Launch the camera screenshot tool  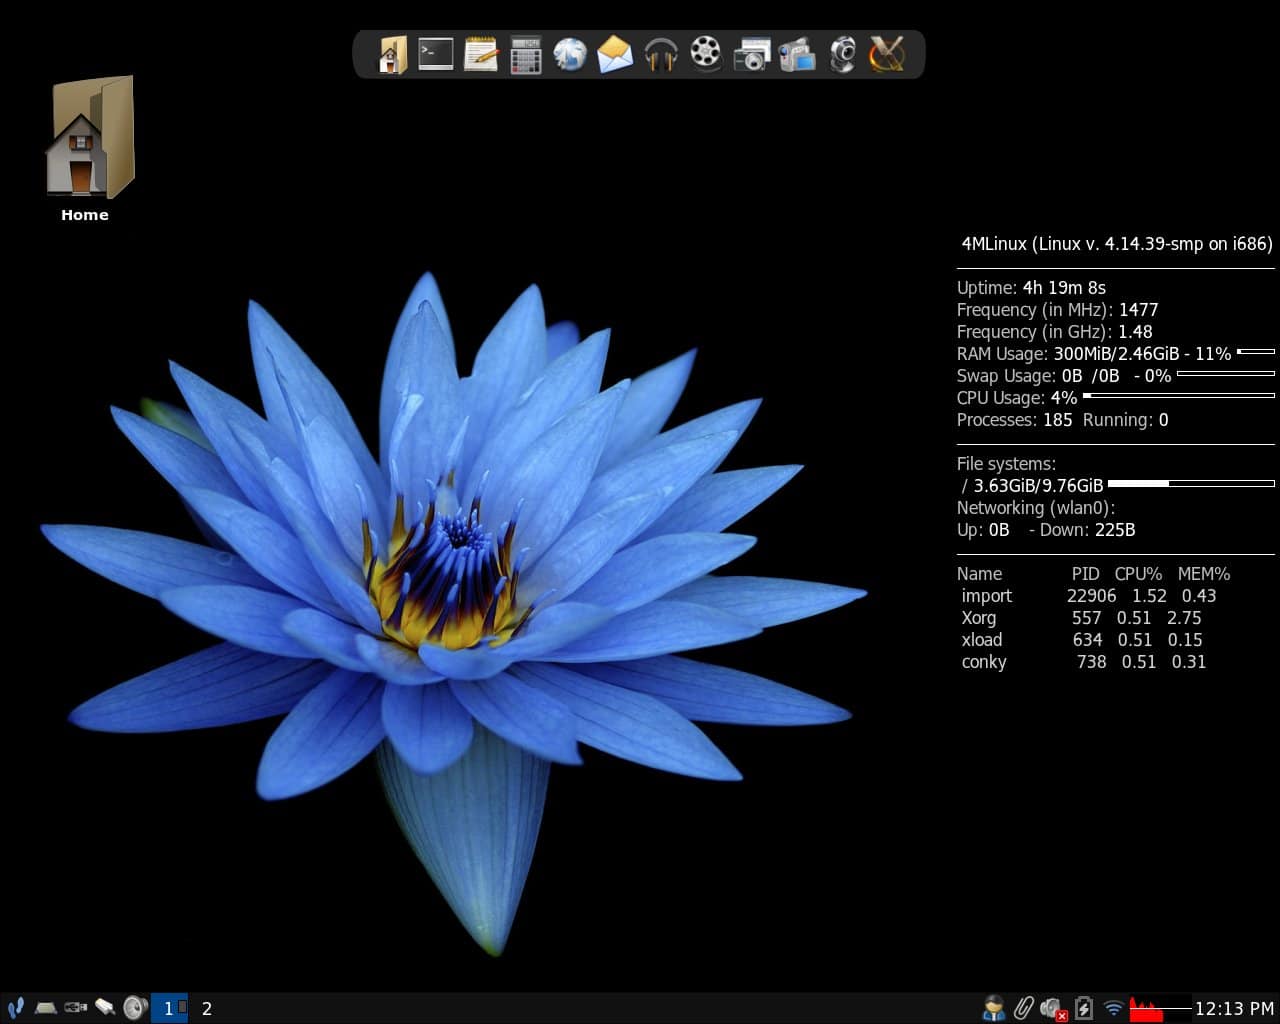point(751,54)
